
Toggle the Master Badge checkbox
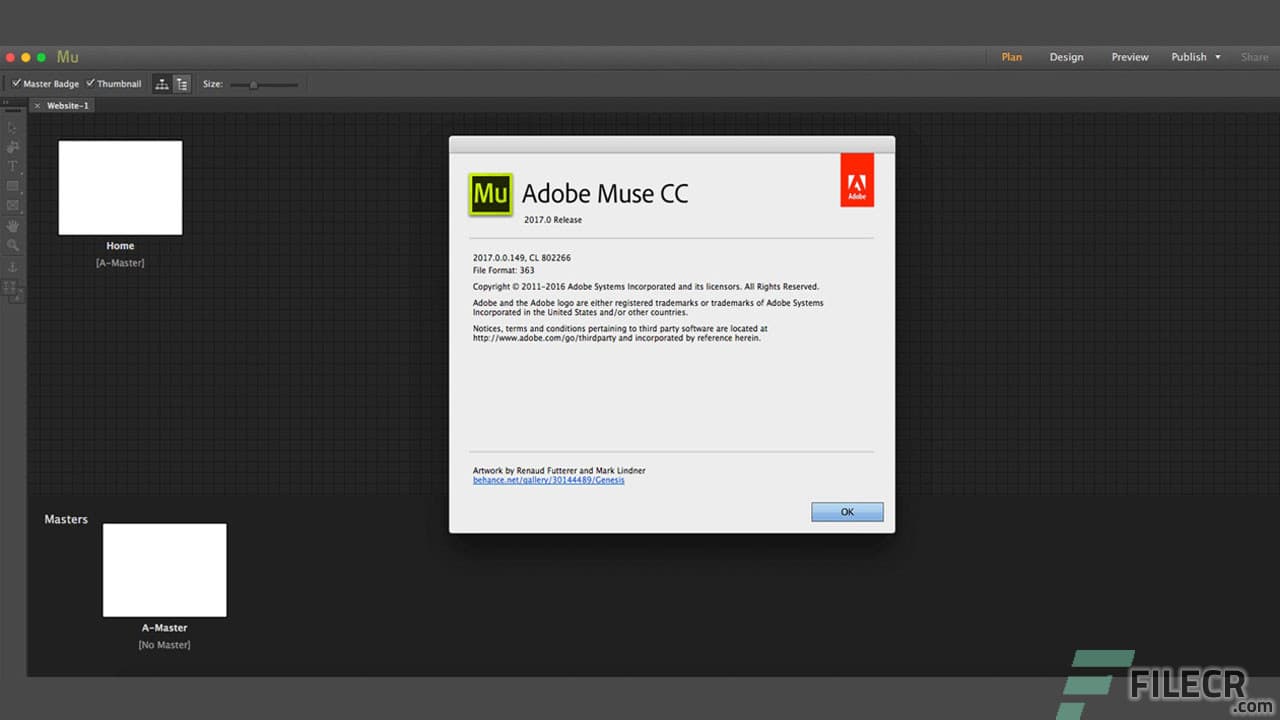tap(16, 83)
